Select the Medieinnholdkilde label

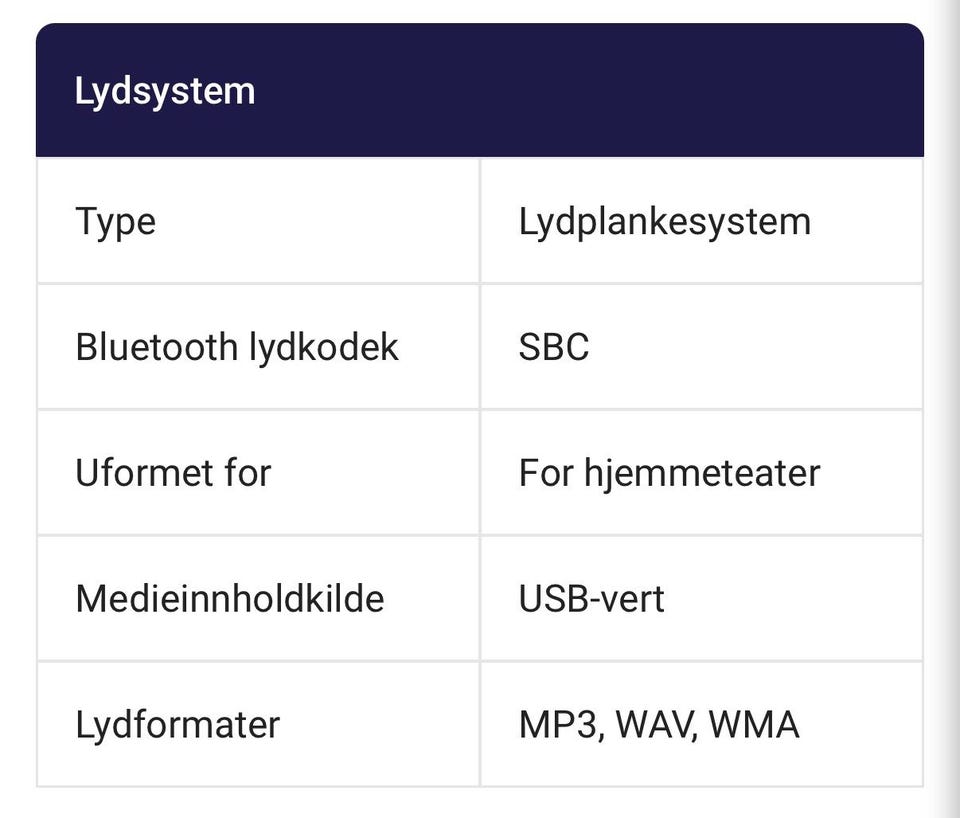pyautogui.click(x=230, y=598)
